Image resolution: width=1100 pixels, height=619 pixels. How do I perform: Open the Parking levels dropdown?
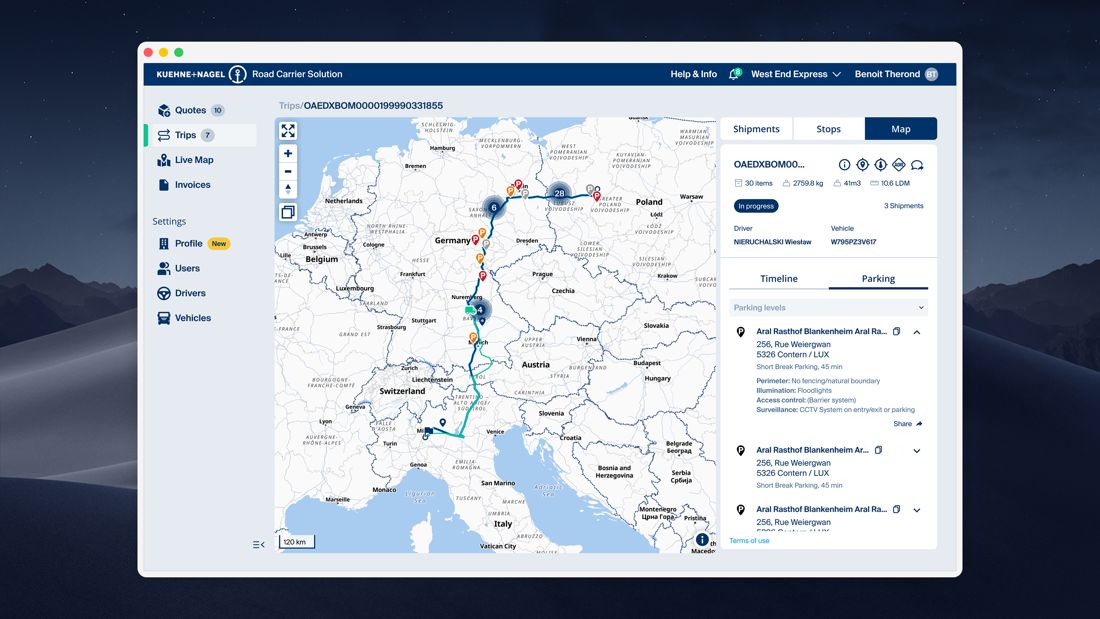point(829,307)
